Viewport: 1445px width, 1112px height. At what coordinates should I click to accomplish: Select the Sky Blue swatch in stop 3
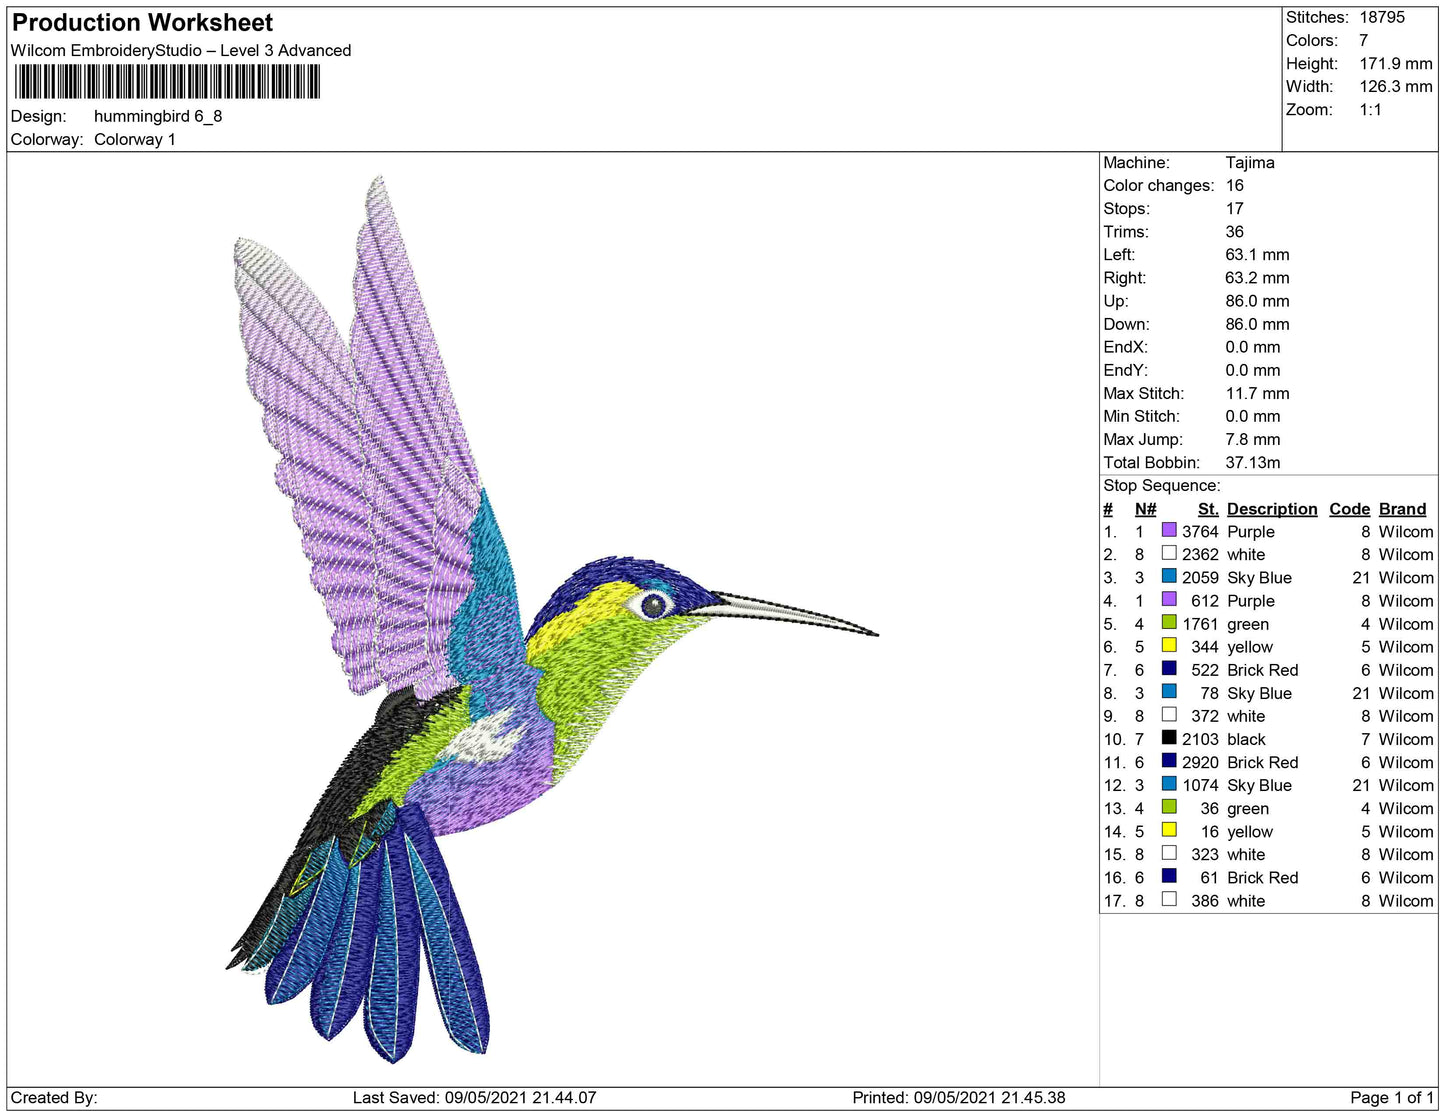[x=1168, y=578]
